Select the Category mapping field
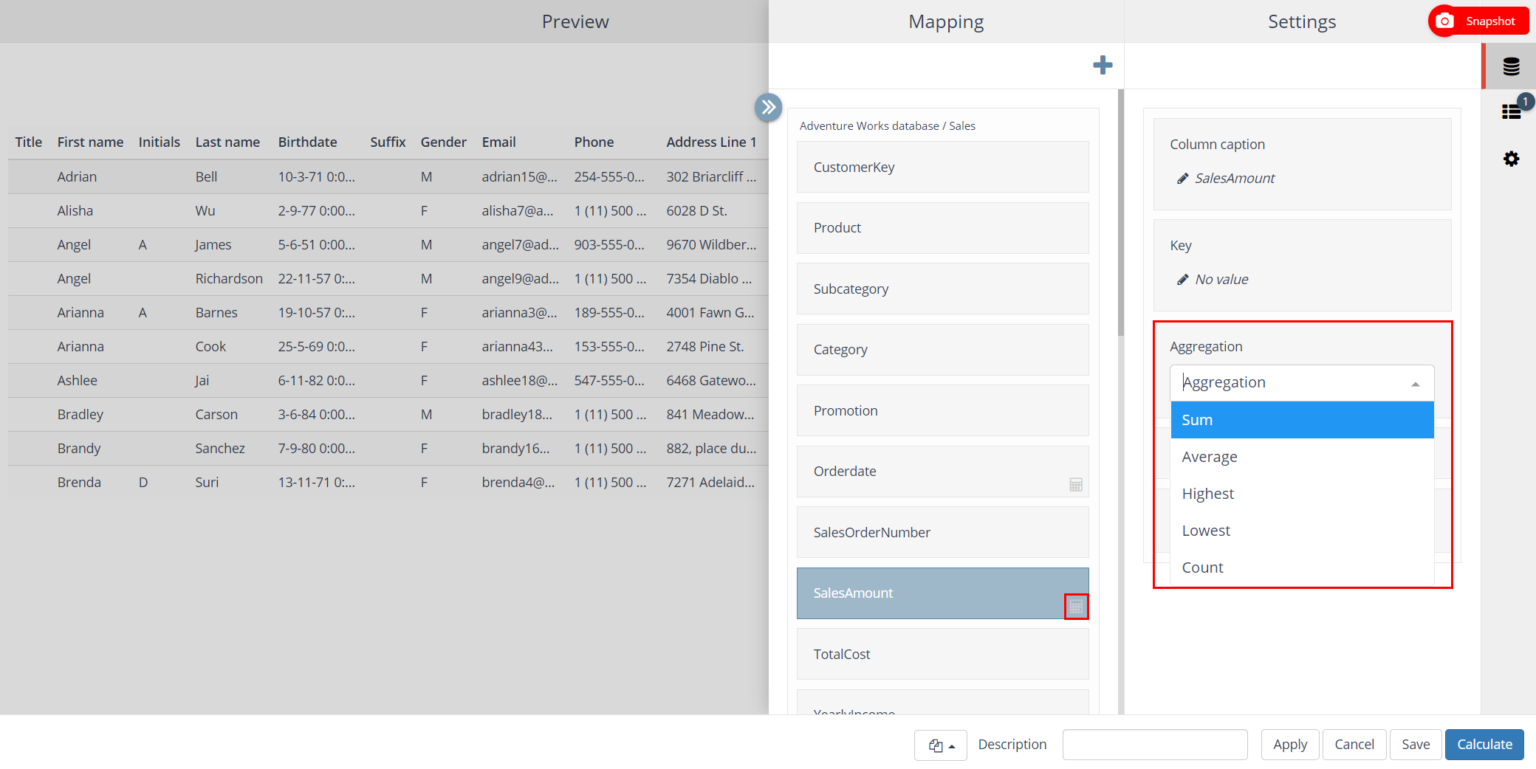 pos(942,350)
